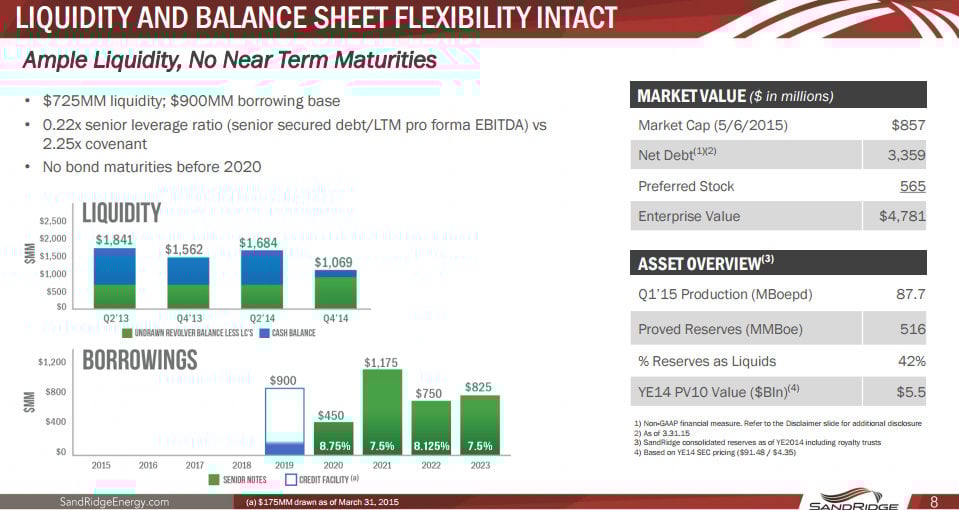Click the $175MM drawn footnote text
The width and height of the screenshot is (959, 510).
pos(322,501)
